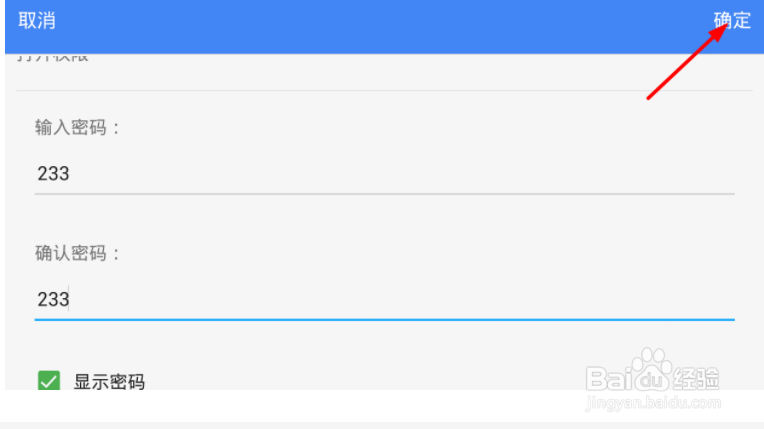Focus the 输入密码 password field
This screenshot has width=764, height=429.
click(384, 174)
